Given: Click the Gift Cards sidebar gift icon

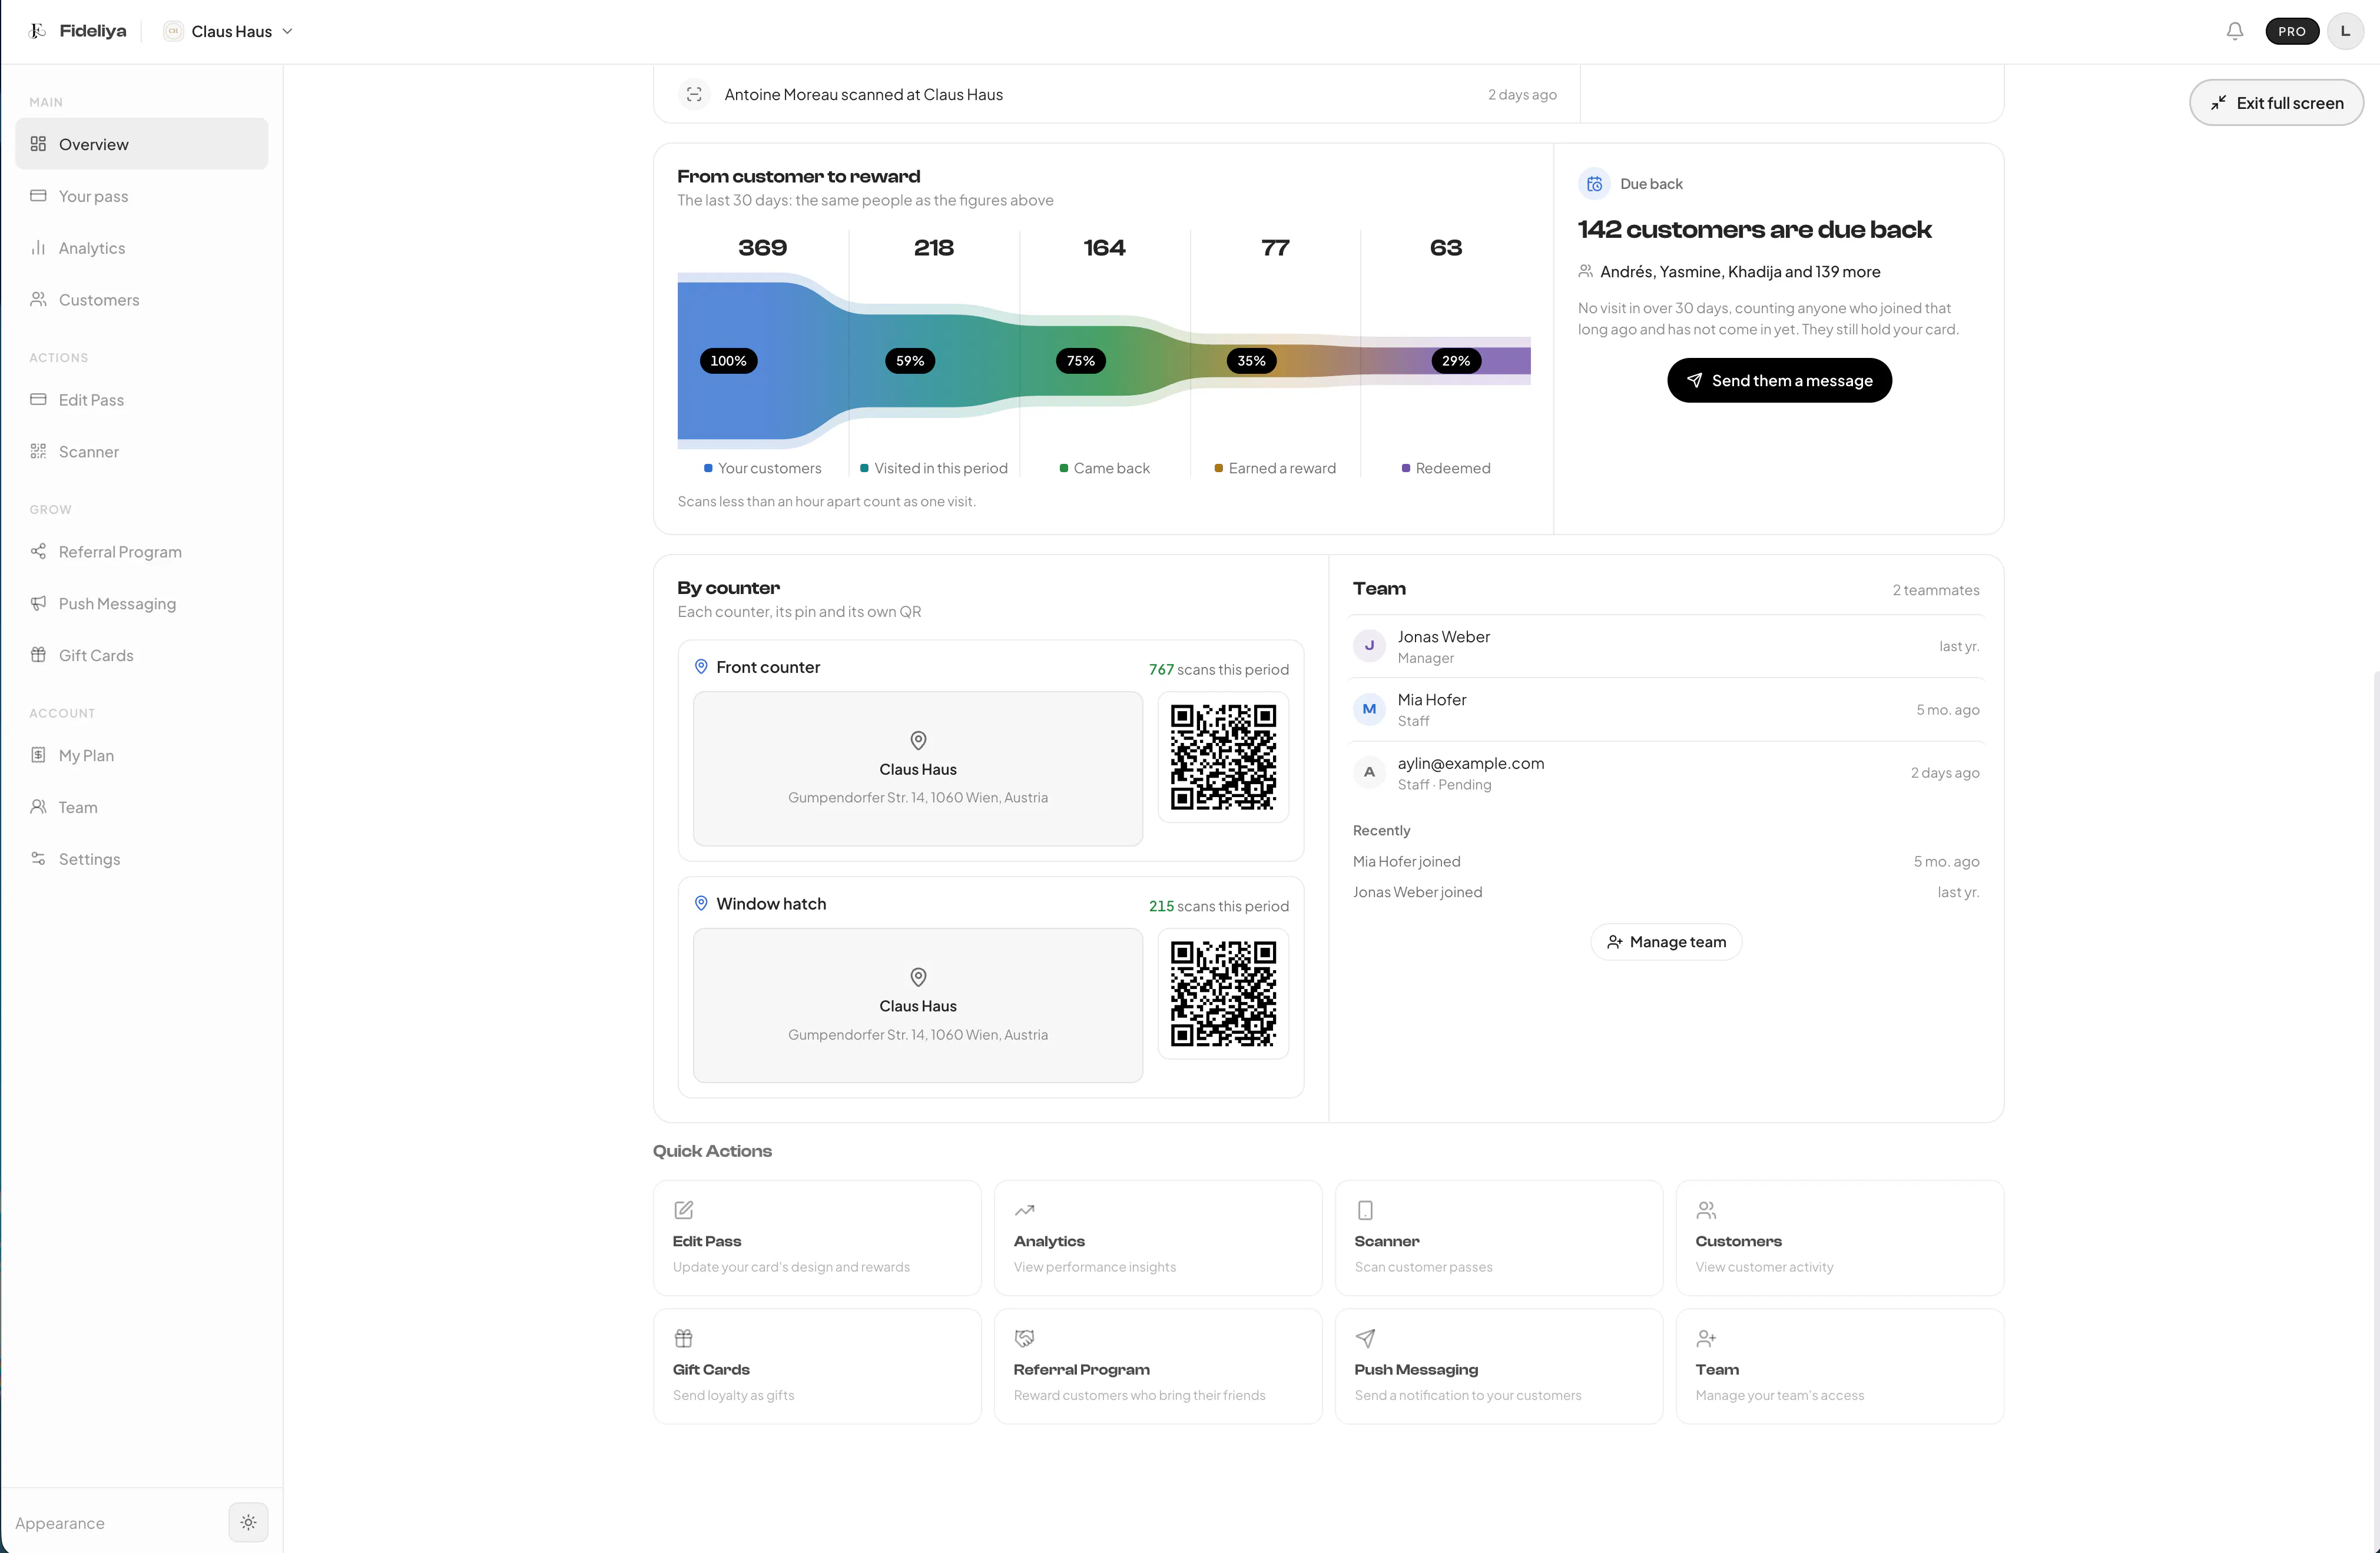Looking at the screenshot, I should (38, 655).
